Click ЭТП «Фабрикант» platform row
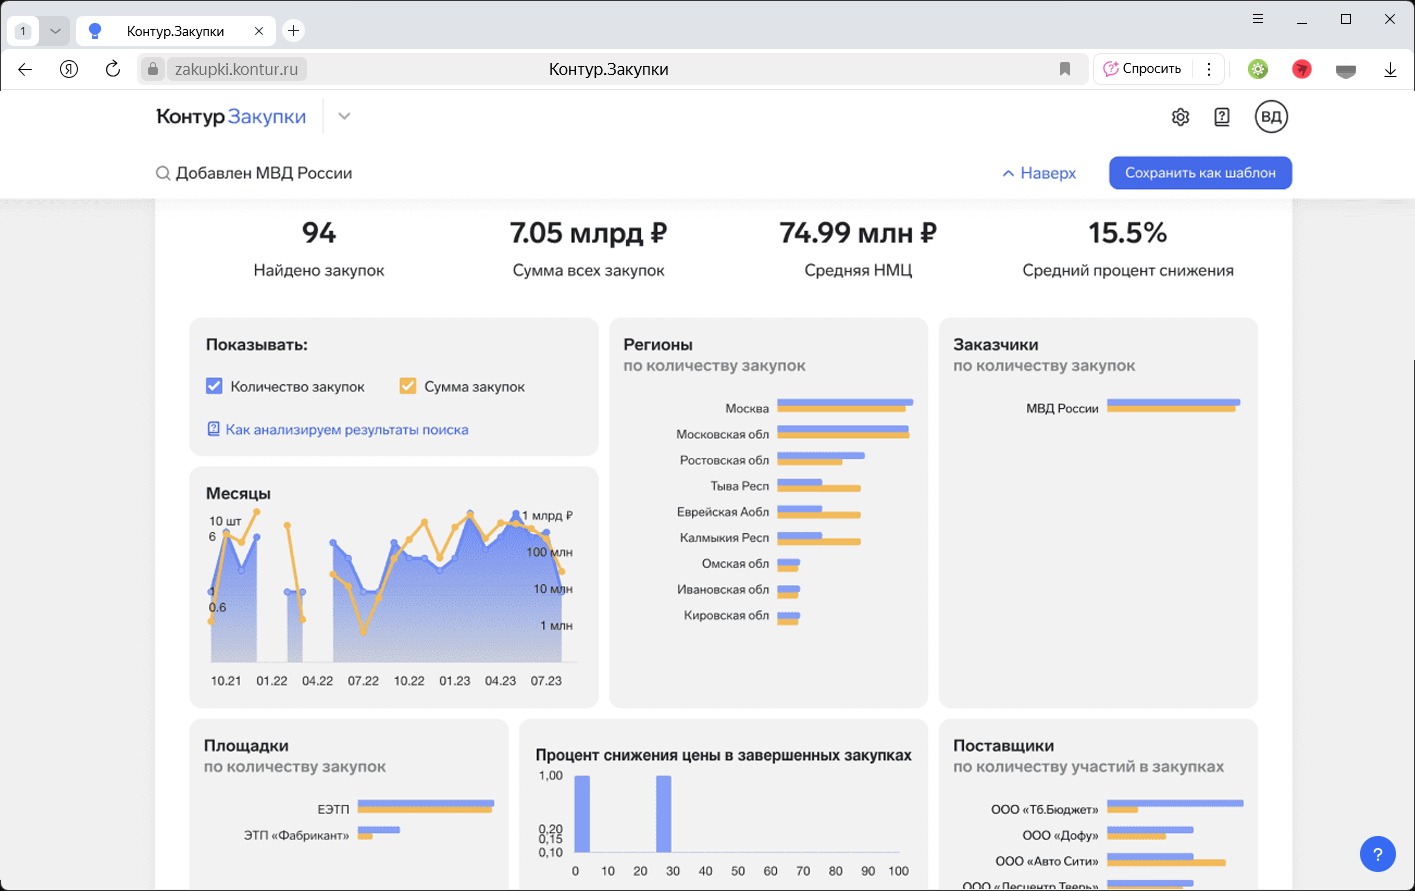1415x891 pixels. 322,833
